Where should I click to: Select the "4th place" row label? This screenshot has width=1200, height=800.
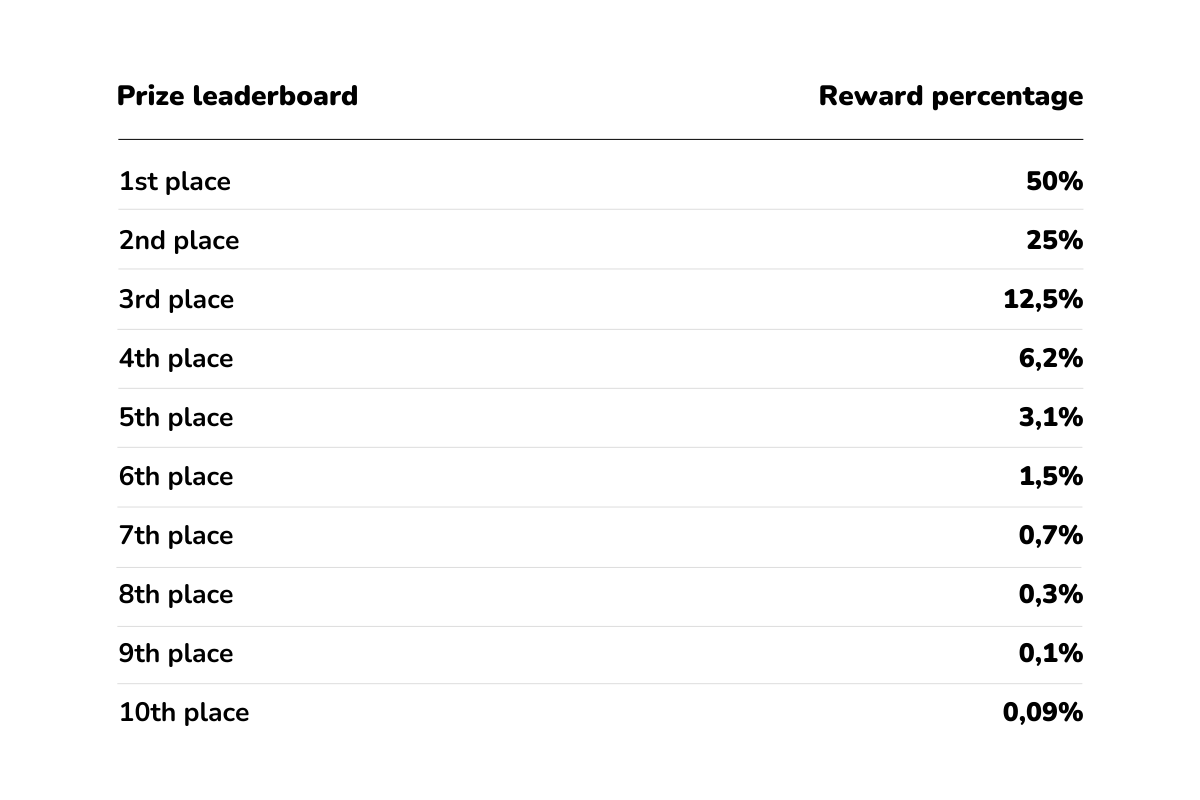tap(176, 359)
